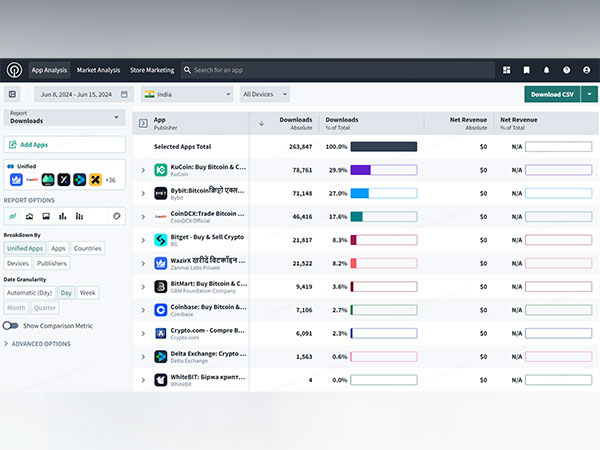Viewport: 600px width, 450px height.
Task: Collapse the sidebar panel icon
Action: pos(13,94)
